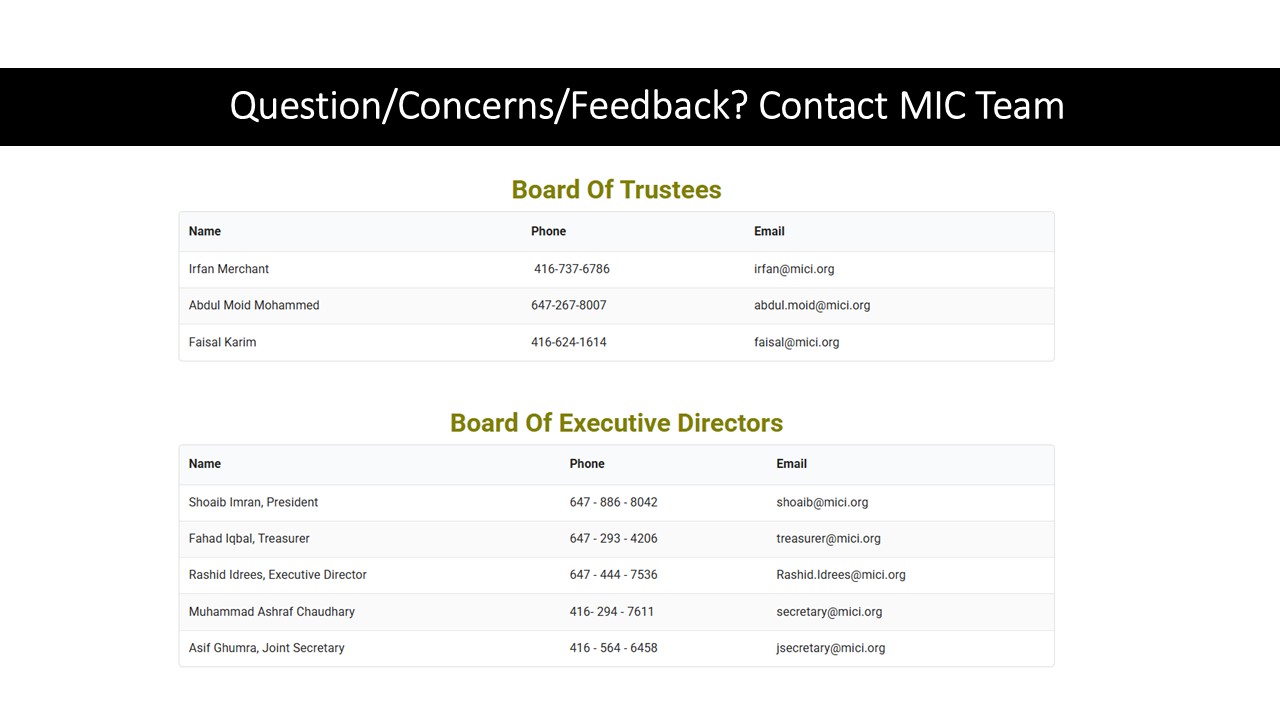Click the Email column header in Trustees table
Screen dimensions: 1280x720
tap(769, 231)
